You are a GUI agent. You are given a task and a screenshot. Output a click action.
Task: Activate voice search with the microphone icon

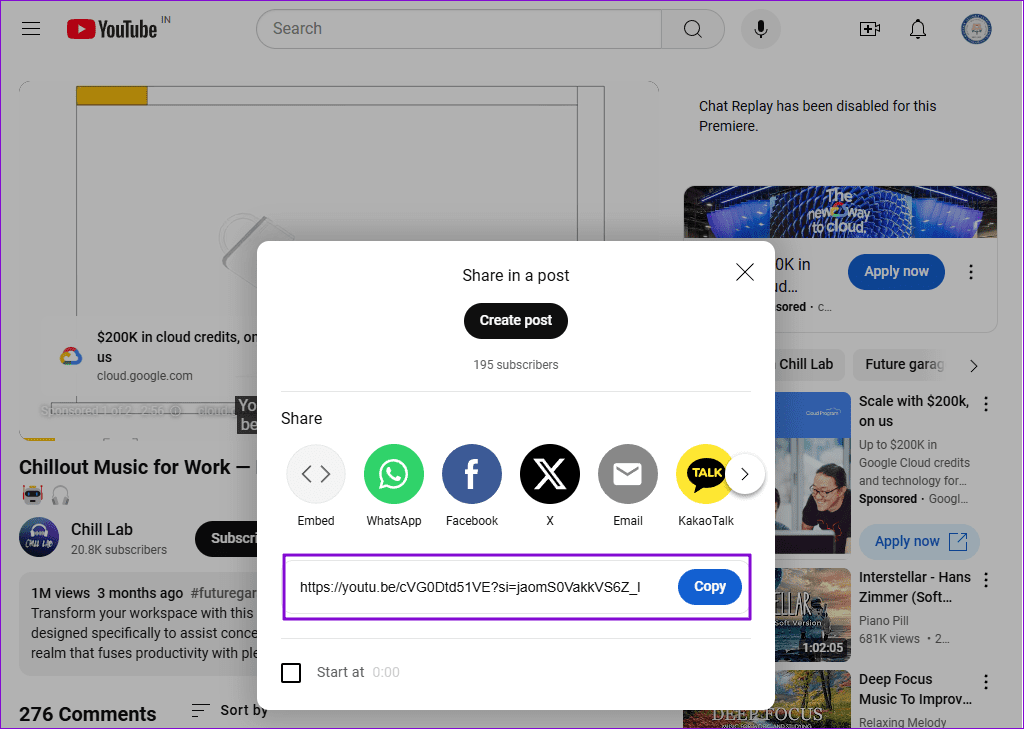760,28
